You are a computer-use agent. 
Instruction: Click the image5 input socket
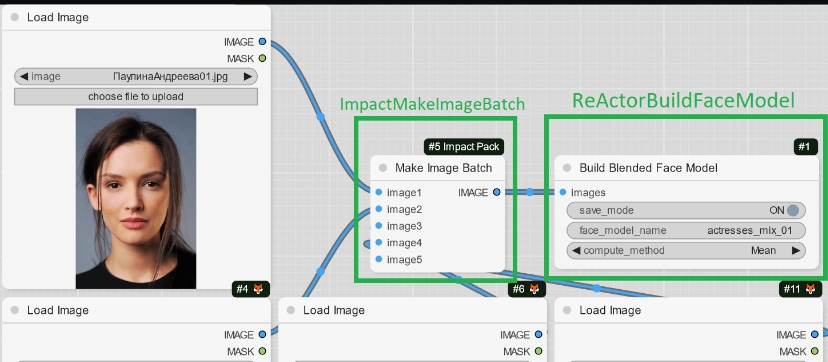pyautogui.click(x=379, y=259)
